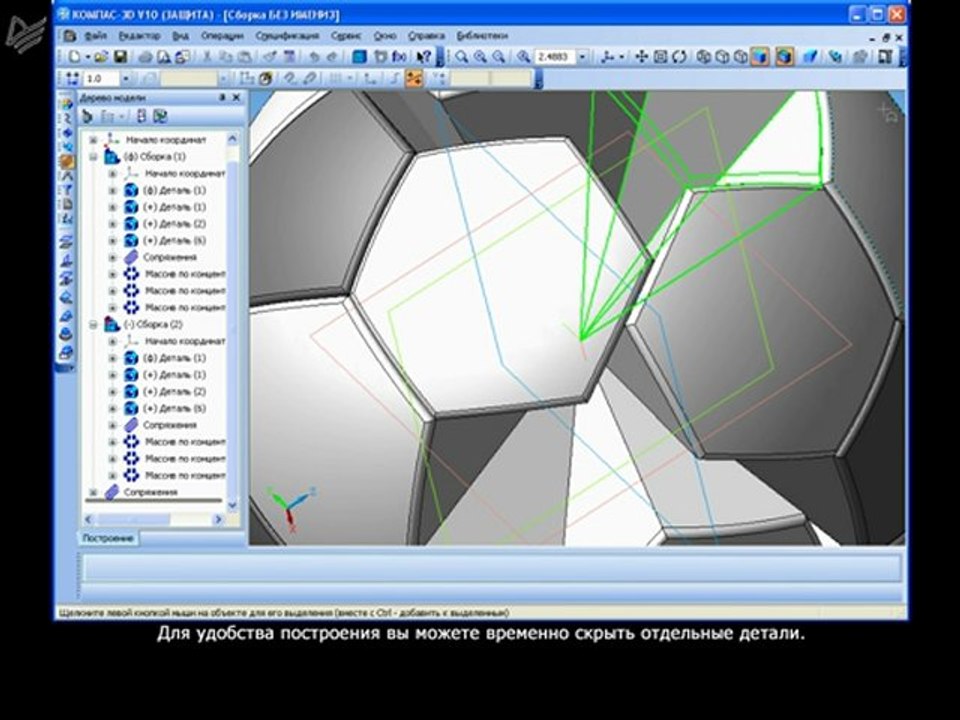Click the scale value 2.4883 field
960x720 pixels.
click(x=555, y=57)
